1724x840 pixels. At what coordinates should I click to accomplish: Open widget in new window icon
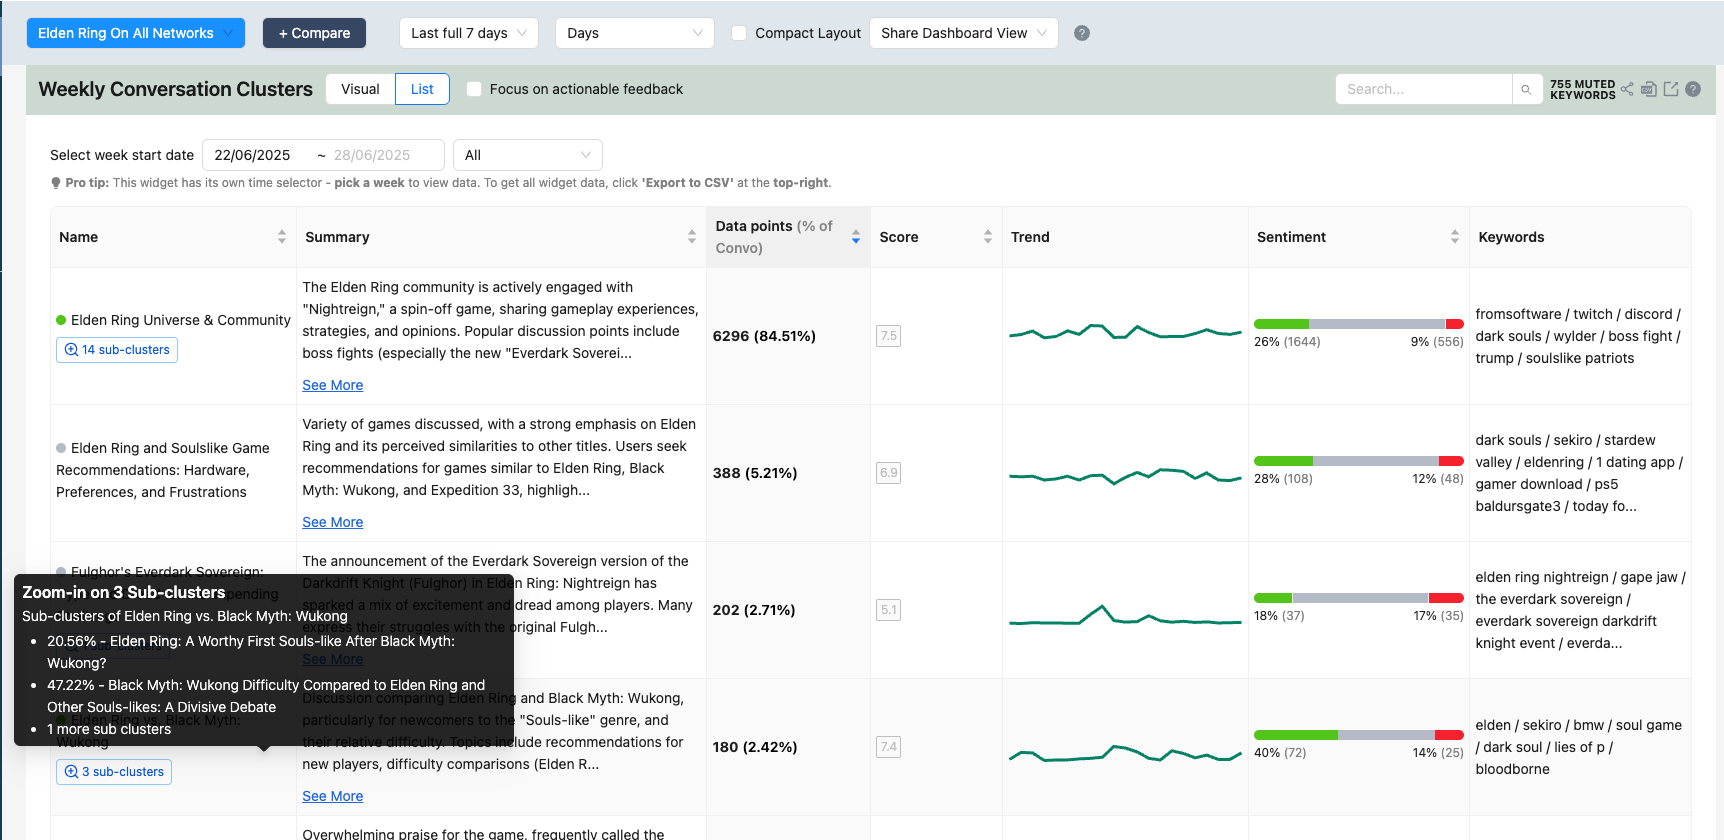[1671, 89]
